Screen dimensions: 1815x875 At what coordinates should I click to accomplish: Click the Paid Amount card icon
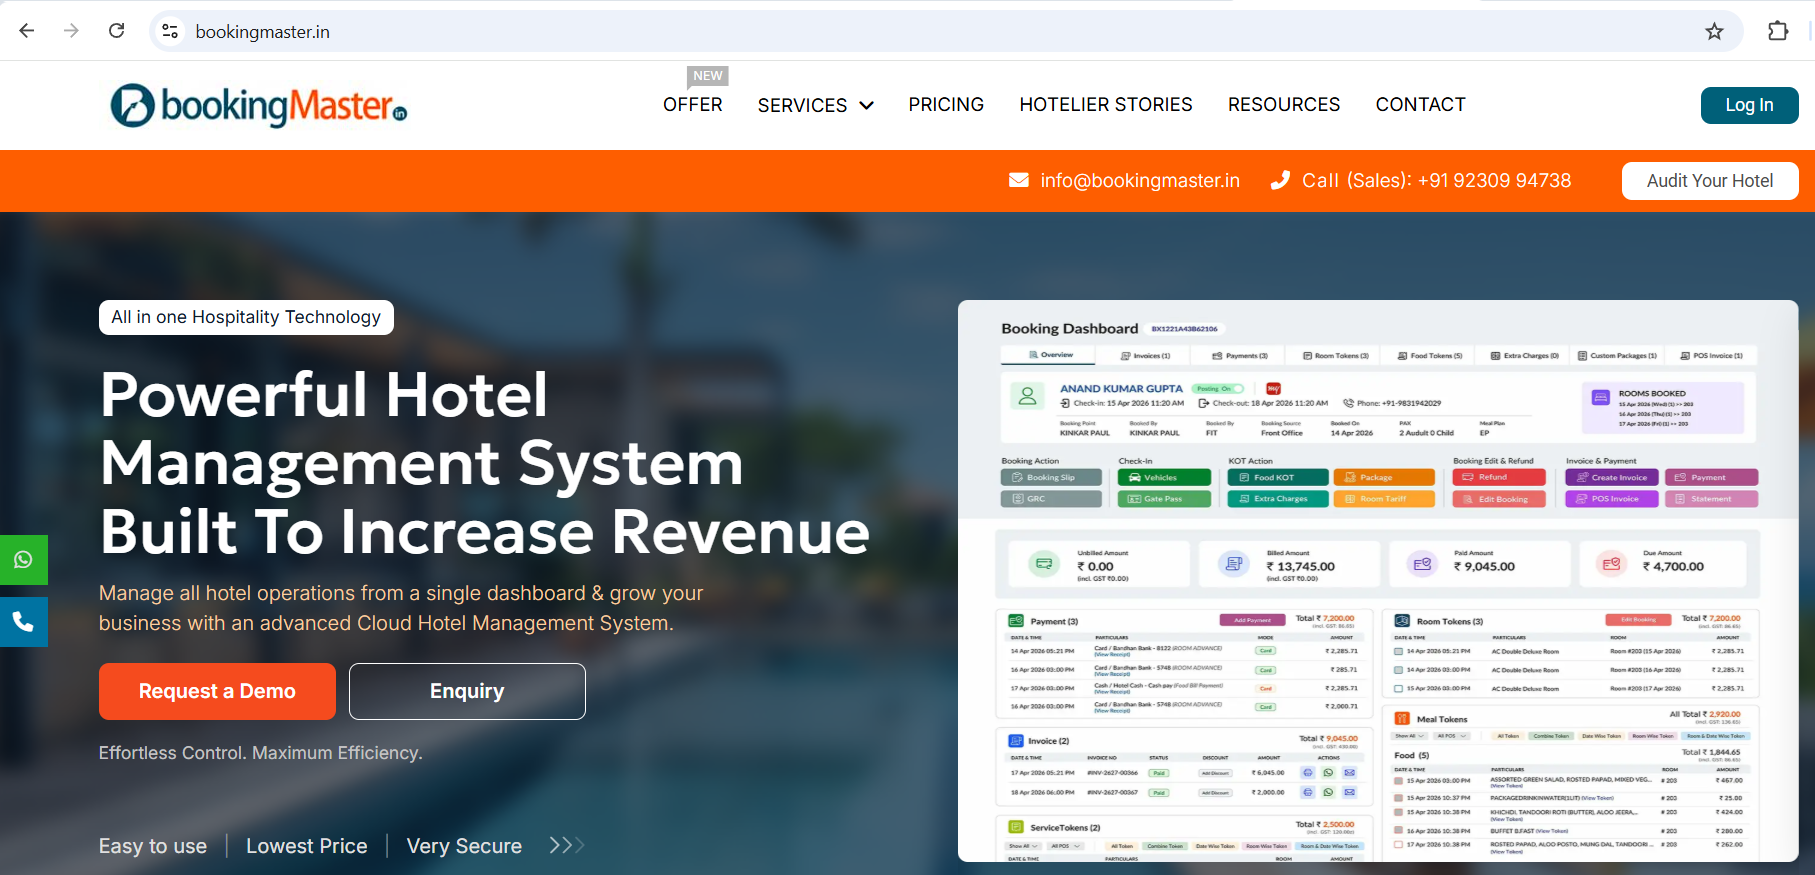pos(1422,565)
